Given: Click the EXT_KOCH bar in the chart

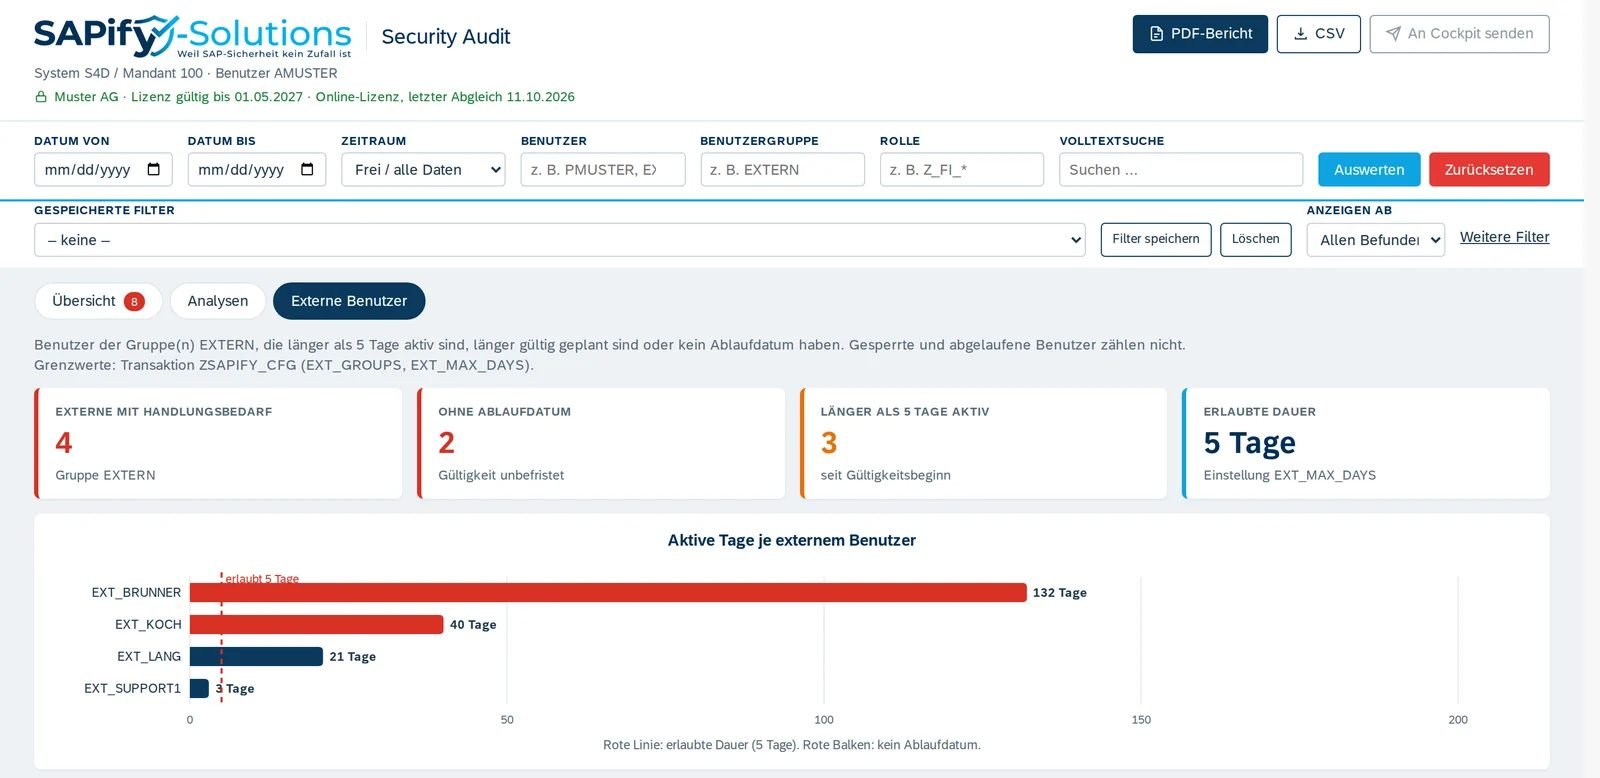Looking at the screenshot, I should point(316,625).
